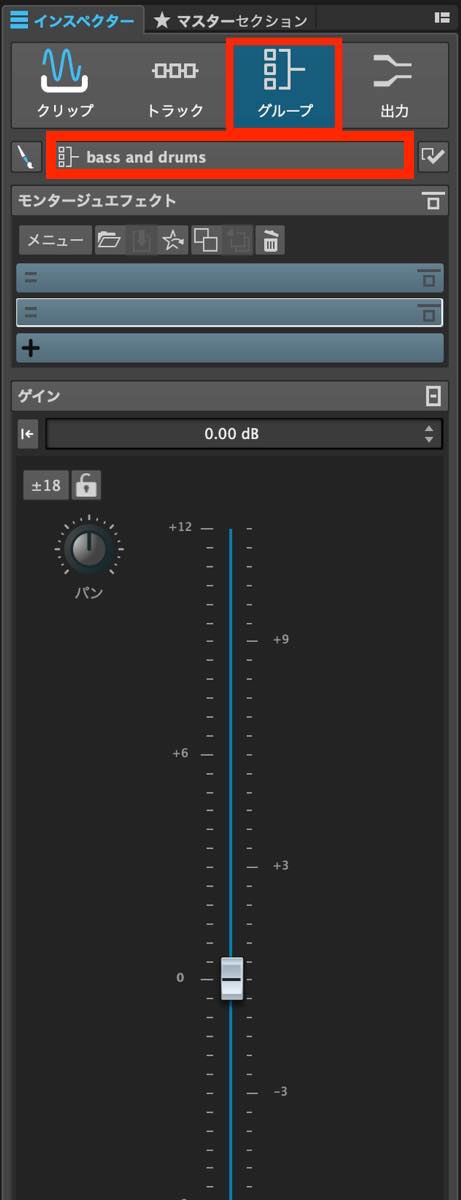This screenshot has width=461, height=1200.
Task: Toggle the ±18 gain range button
Action: tap(46, 486)
